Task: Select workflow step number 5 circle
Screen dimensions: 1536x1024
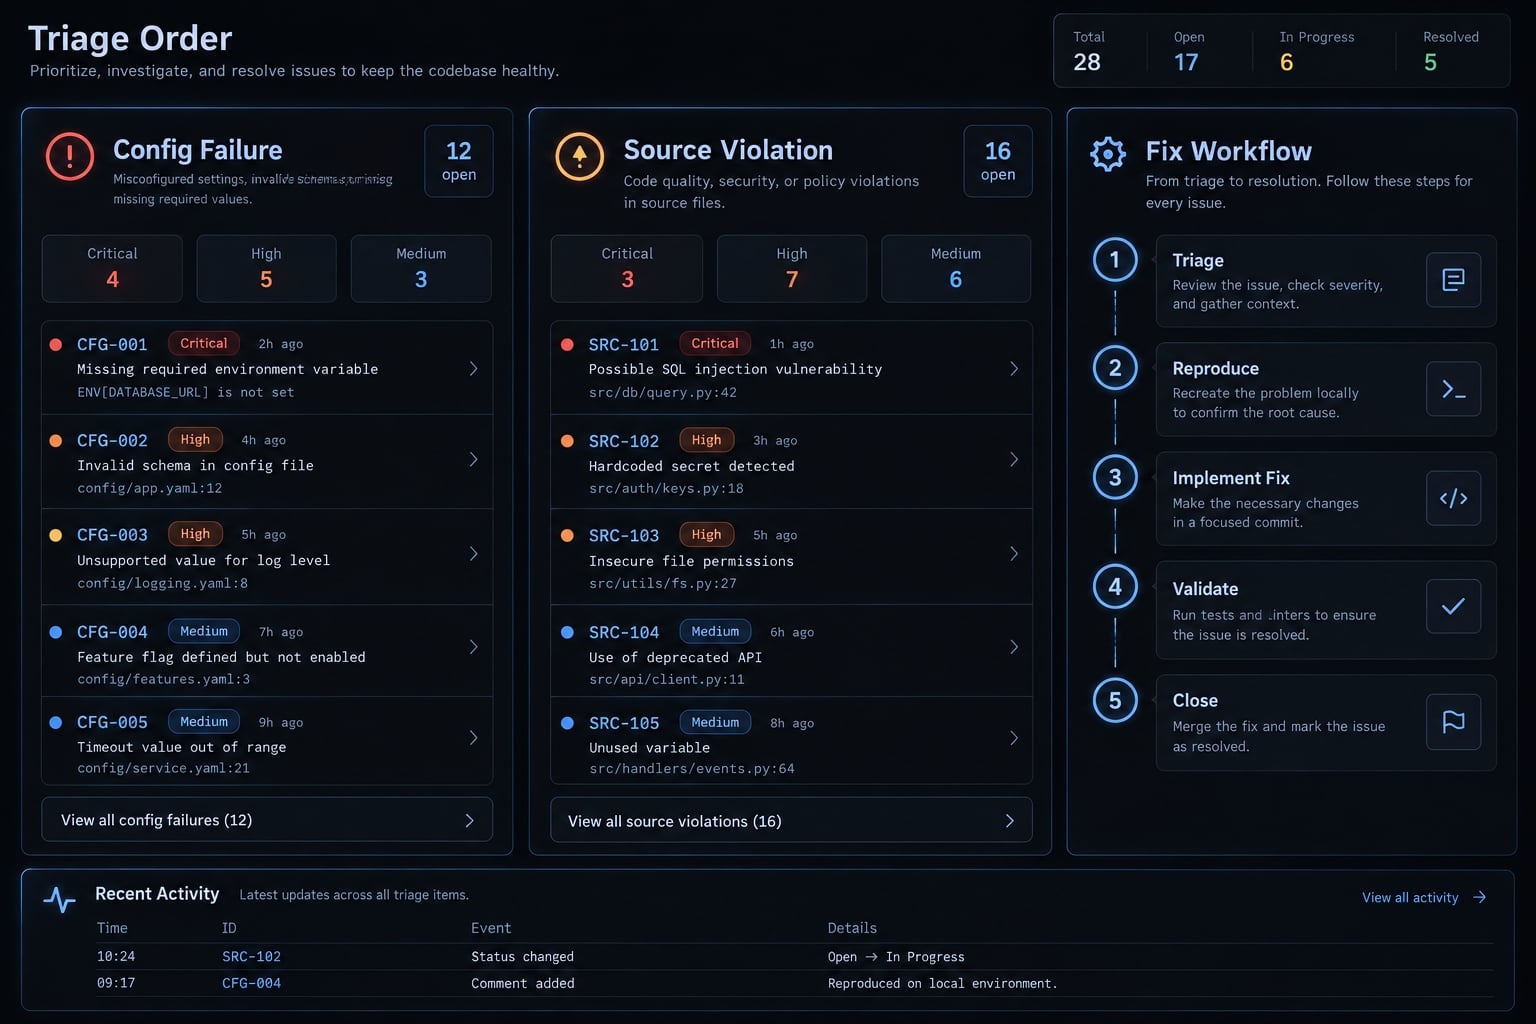Action: tap(1115, 700)
